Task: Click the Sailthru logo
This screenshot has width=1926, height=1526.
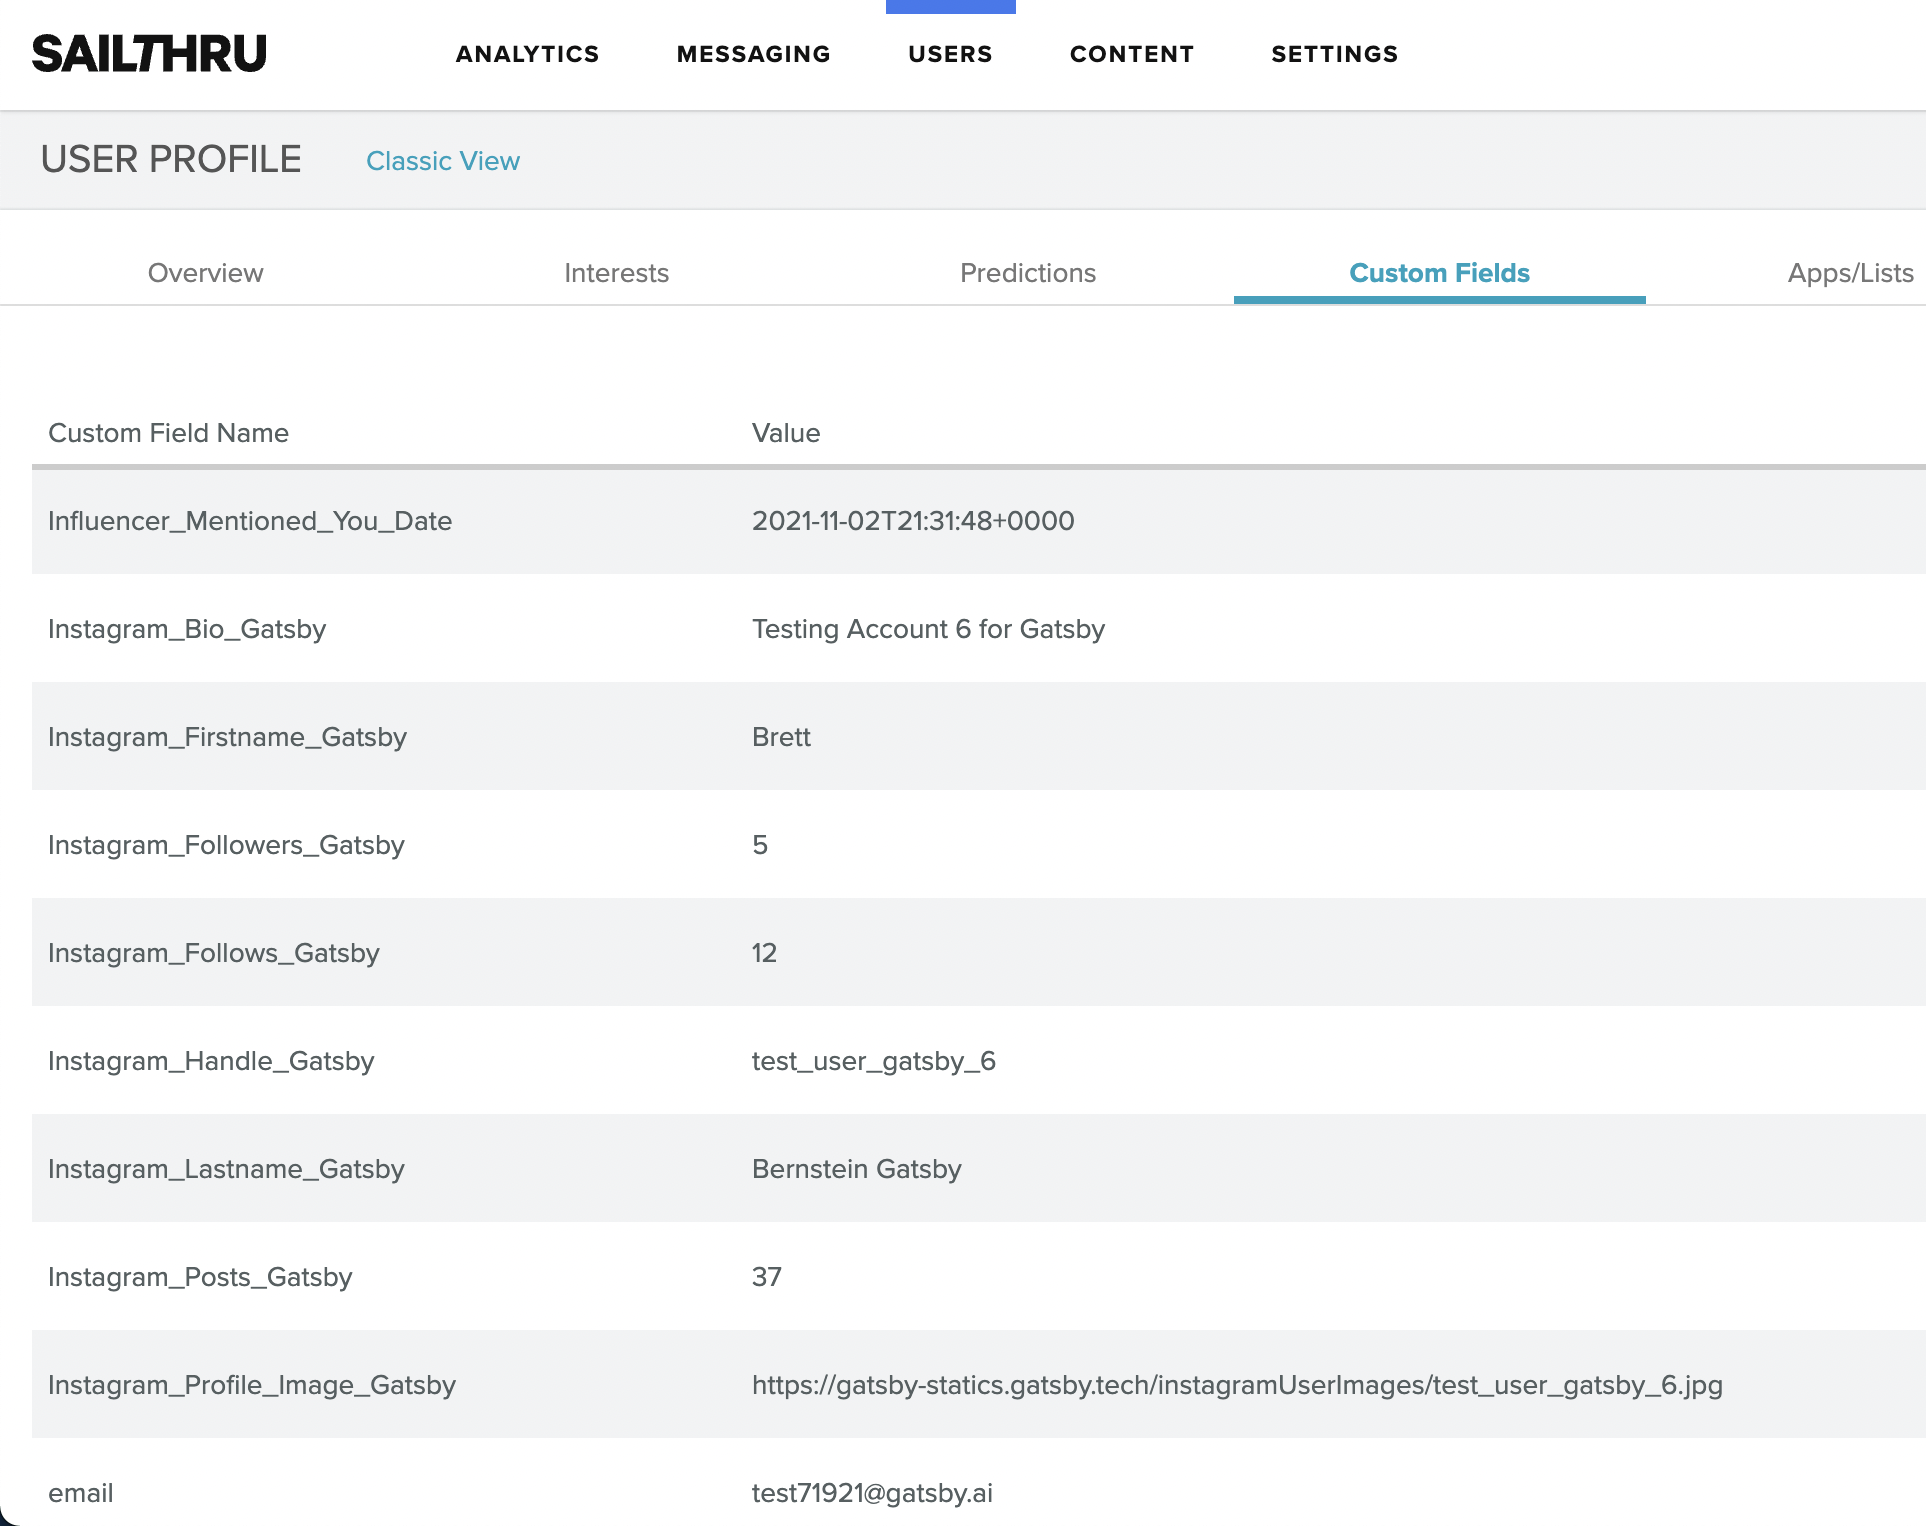Action: click(x=149, y=54)
